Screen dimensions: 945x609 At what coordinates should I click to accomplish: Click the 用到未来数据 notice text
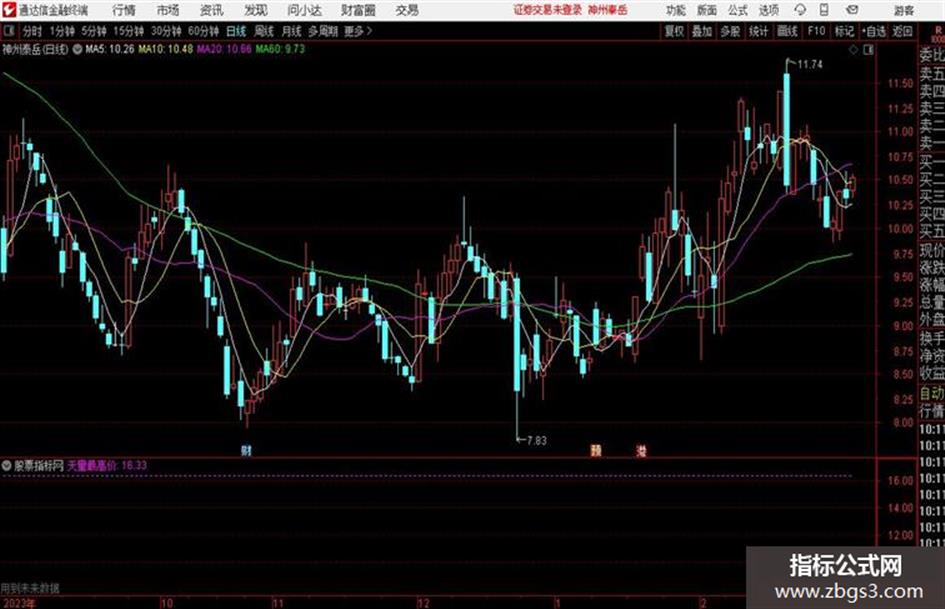pyautogui.click(x=30, y=588)
